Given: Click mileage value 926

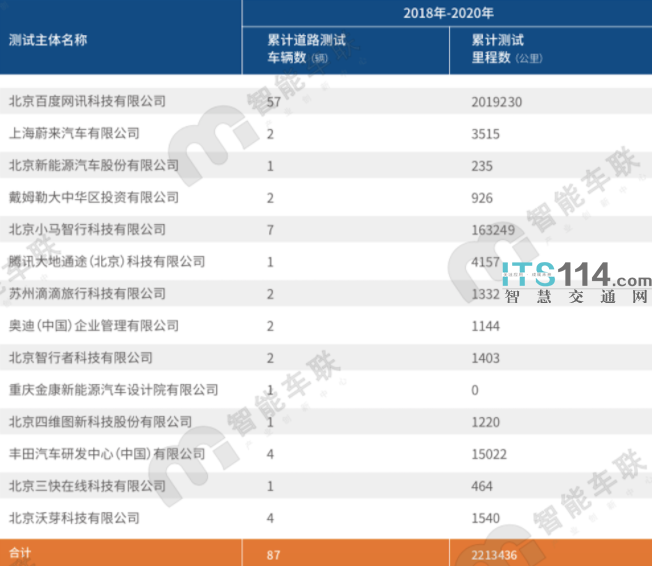Looking at the screenshot, I should pos(482,198).
